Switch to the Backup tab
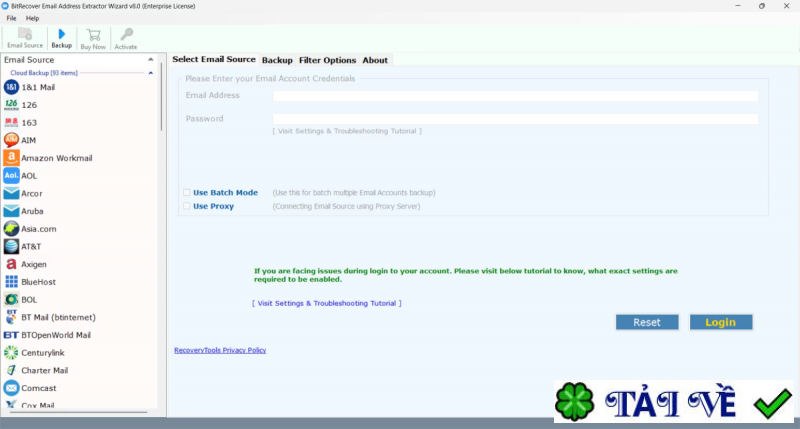The height and width of the screenshot is (429, 800). click(x=277, y=60)
